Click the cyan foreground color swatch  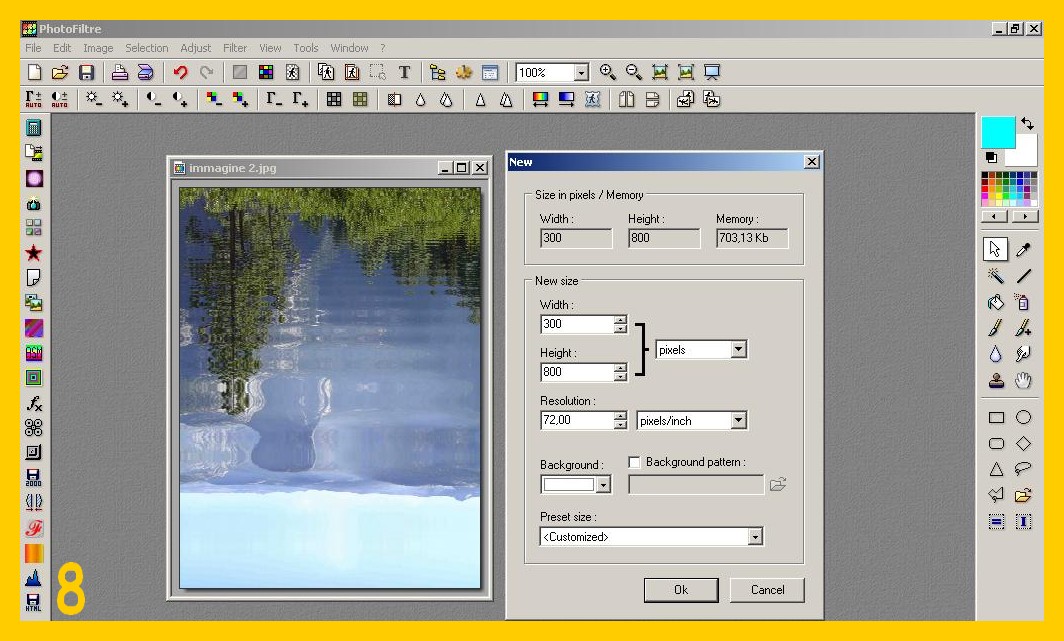(x=997, y=132)
